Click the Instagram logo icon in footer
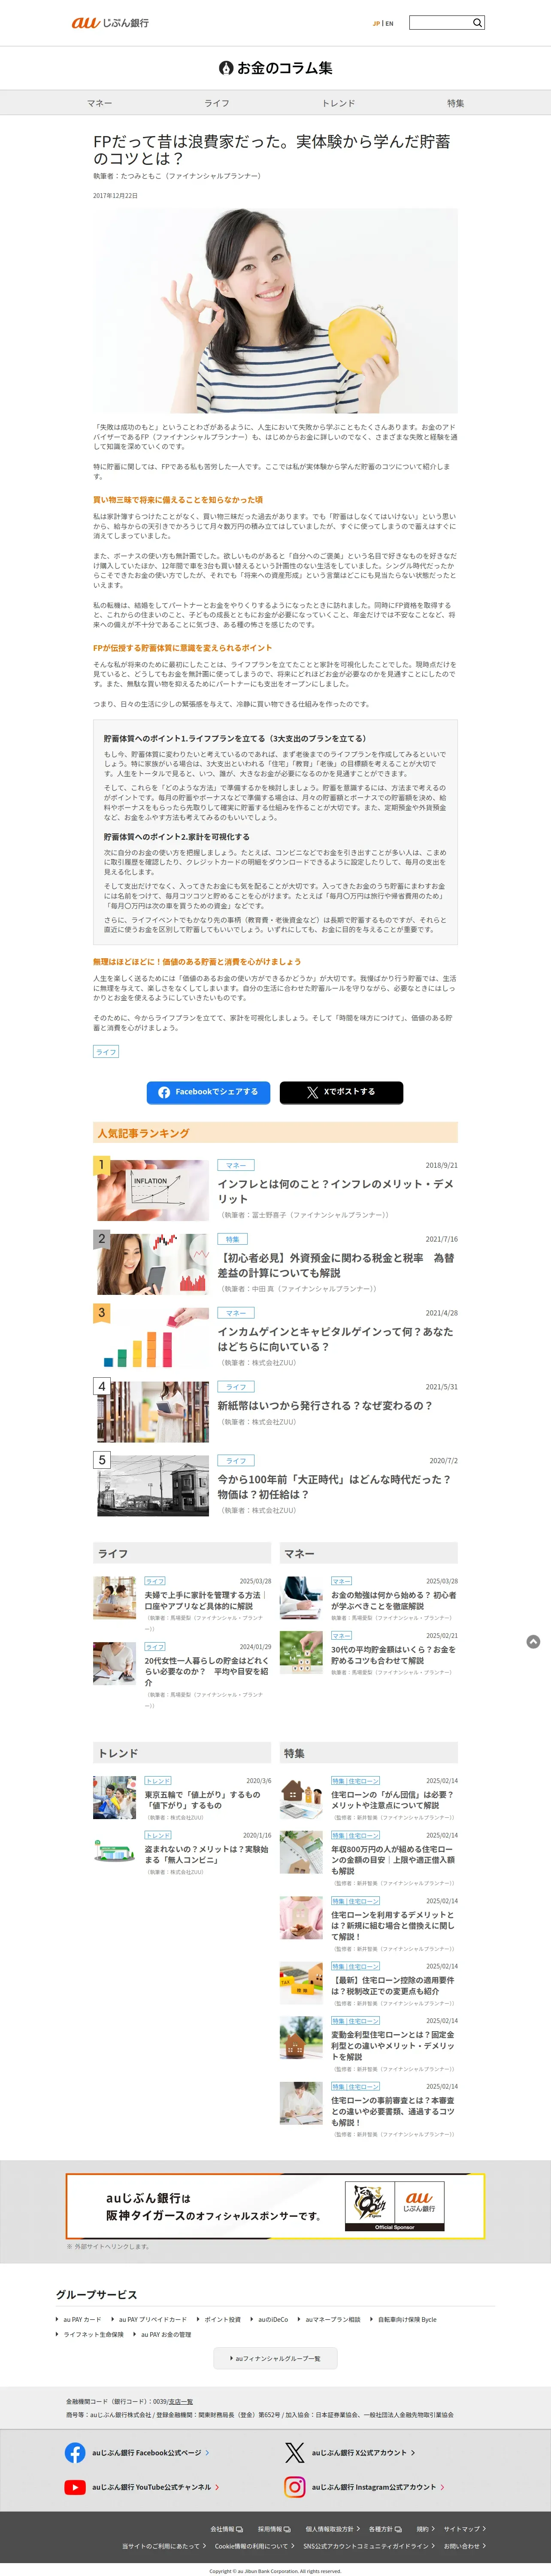This screenshot has height=2576, width=551. 294,2487
